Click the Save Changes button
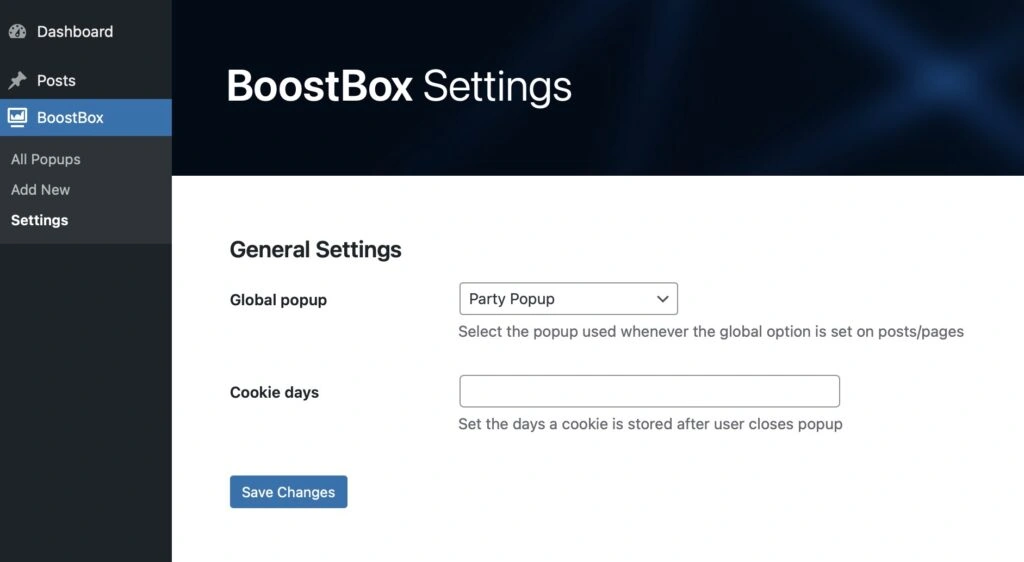1024x562 pixels. click(x=289, y=492)
